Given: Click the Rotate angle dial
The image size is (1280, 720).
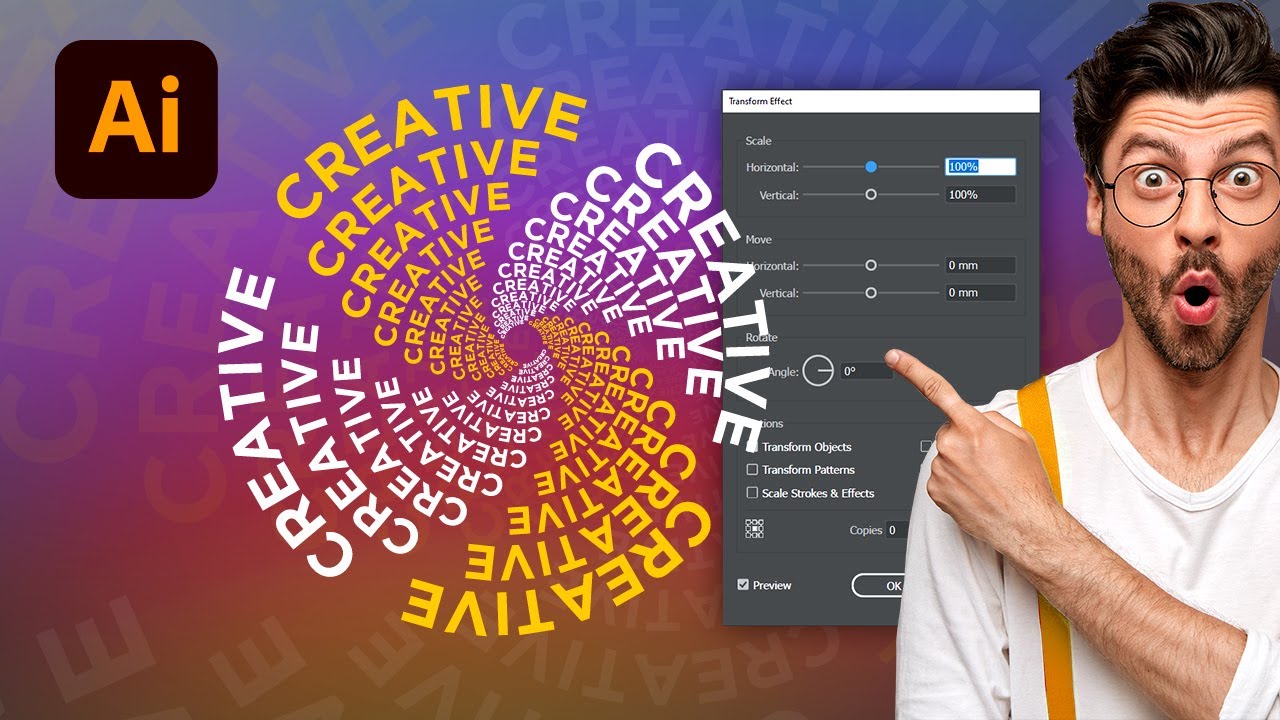Looking at the screenshot, I should coord(818,371).
